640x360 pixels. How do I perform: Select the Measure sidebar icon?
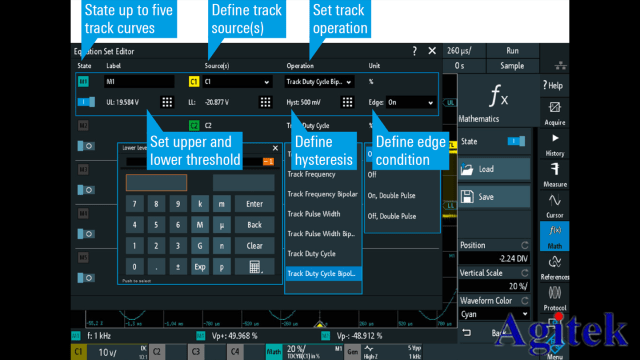click(x=554, y=175)
